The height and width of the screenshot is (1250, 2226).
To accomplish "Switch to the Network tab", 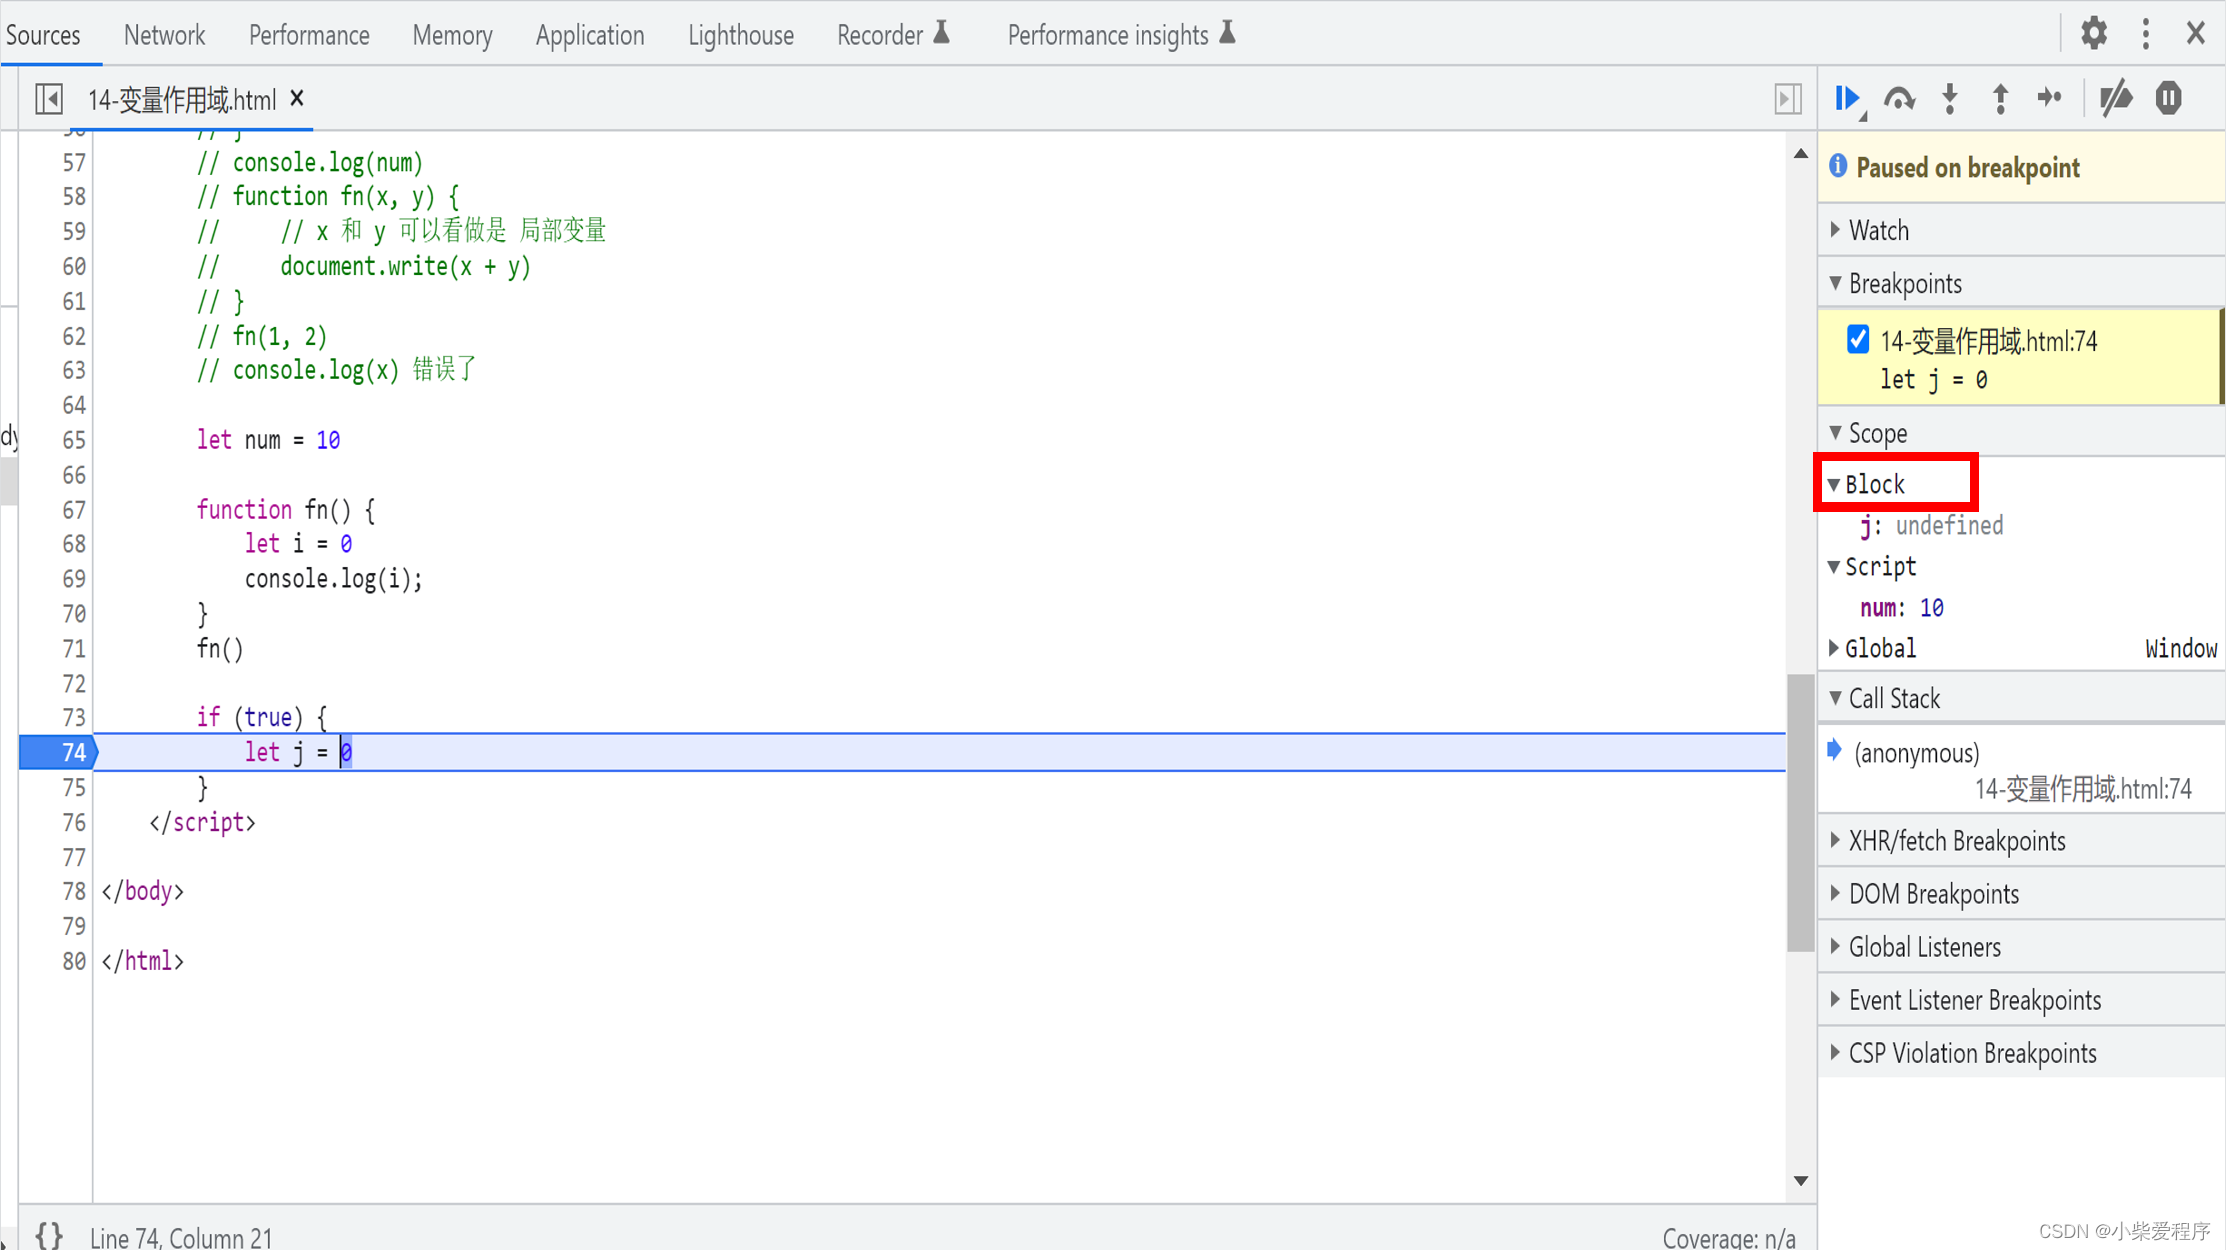I will [164, 35].
